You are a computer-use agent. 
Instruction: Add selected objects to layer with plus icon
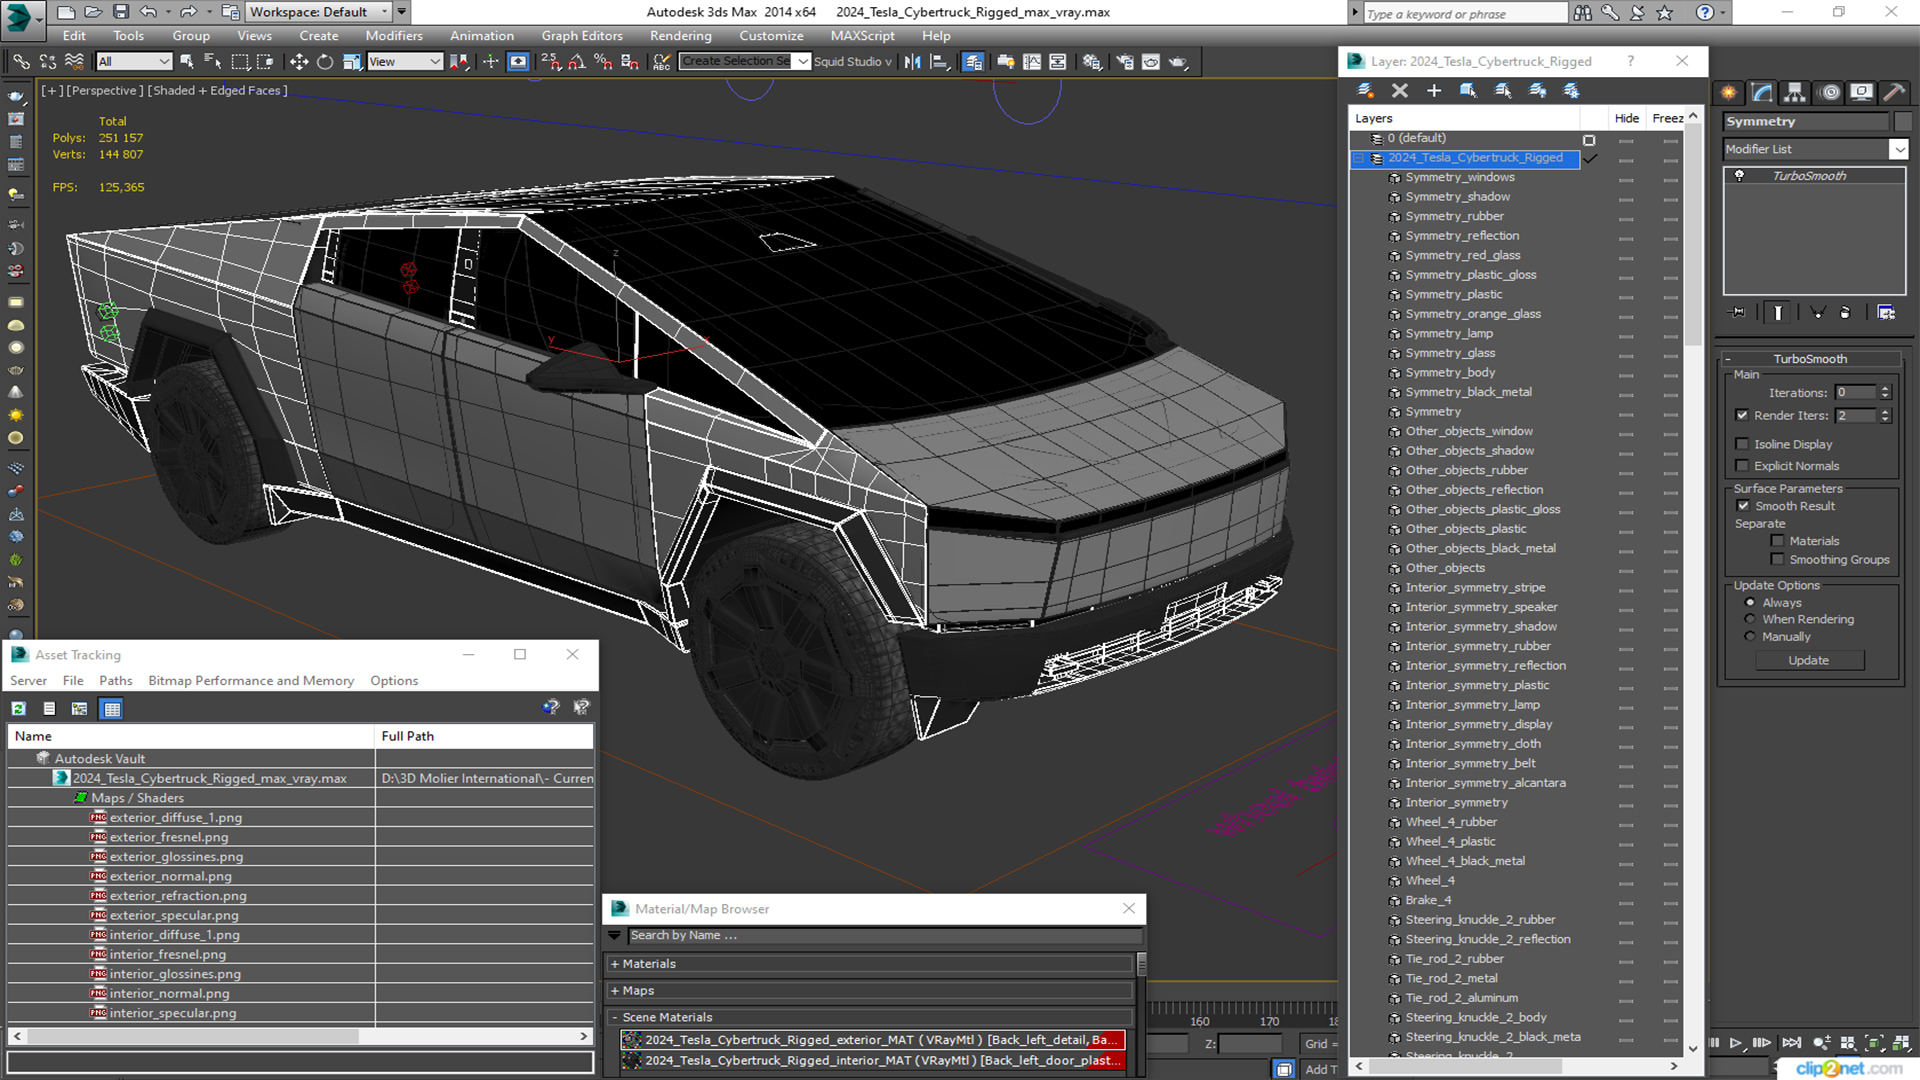(x=1434, y=91)
